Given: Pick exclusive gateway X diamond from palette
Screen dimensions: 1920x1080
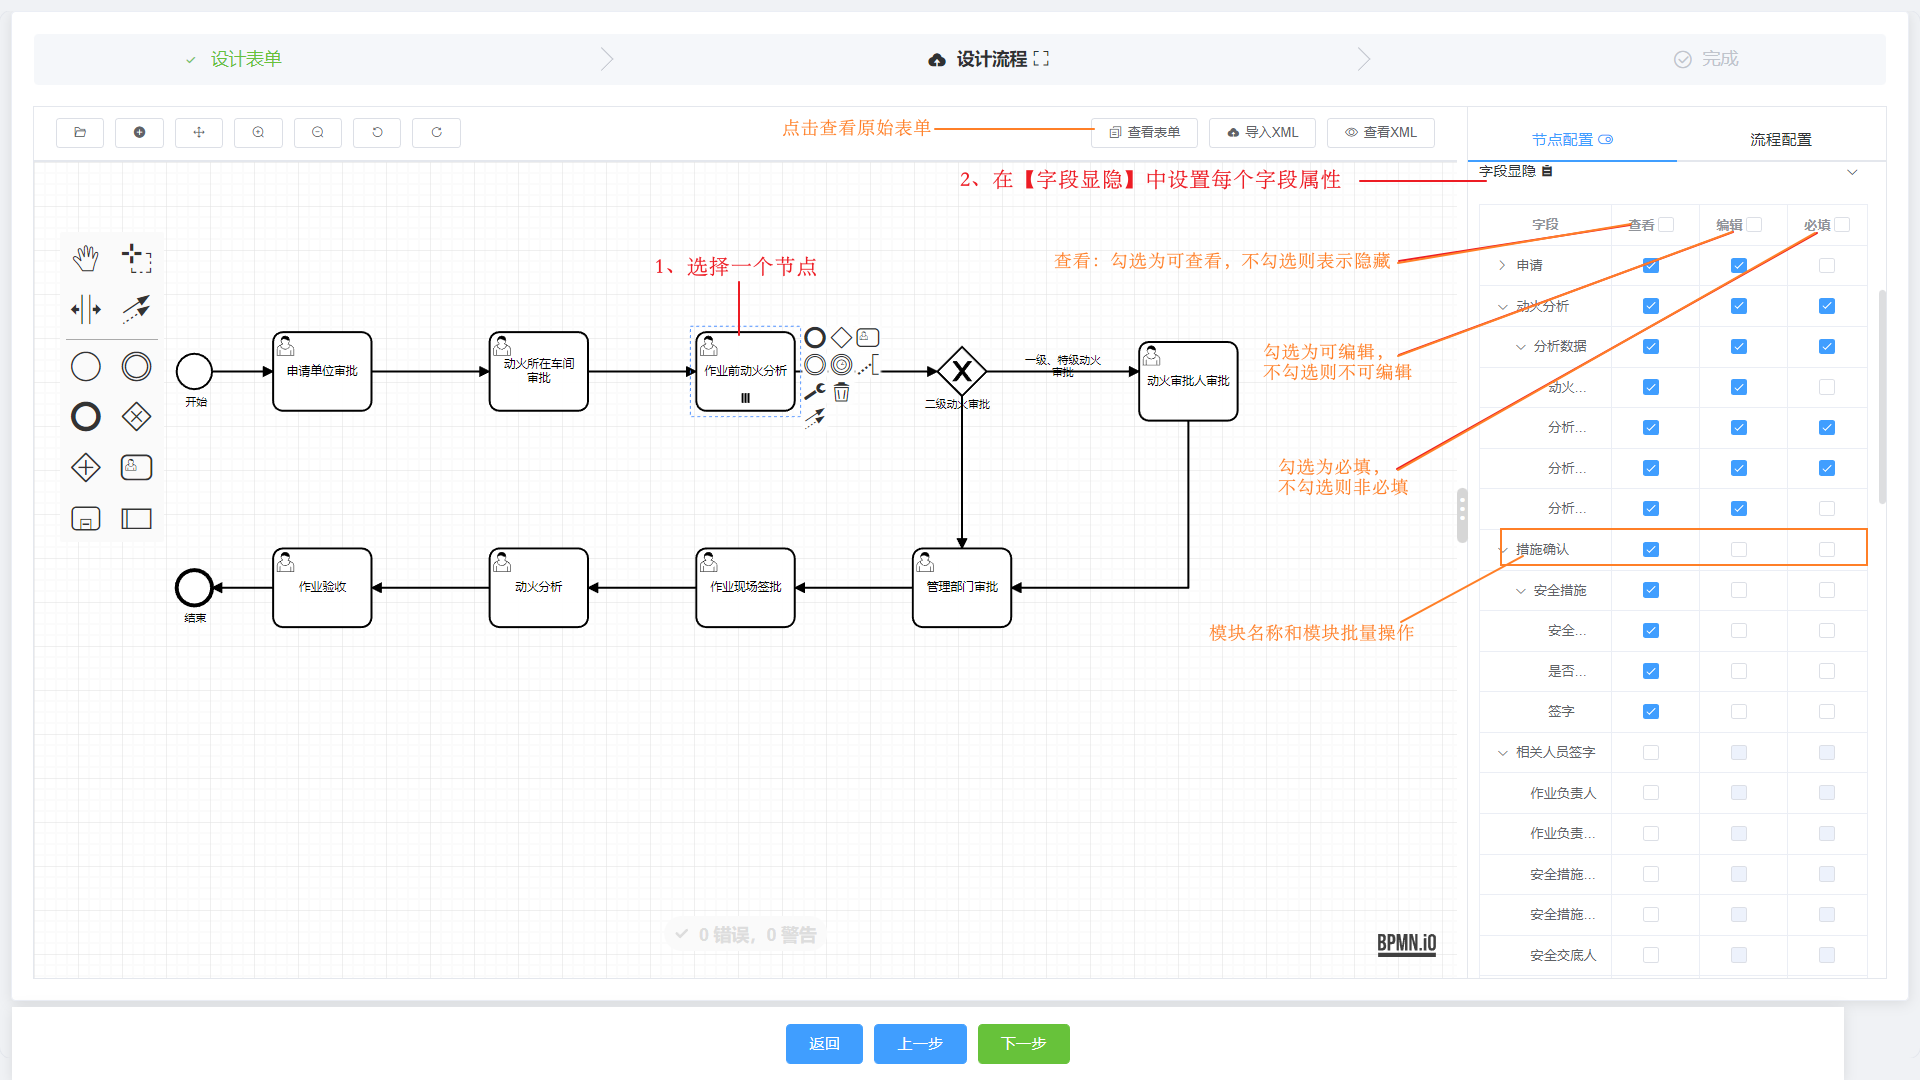Looking at the screenshot, I should (x=136, y=417).
